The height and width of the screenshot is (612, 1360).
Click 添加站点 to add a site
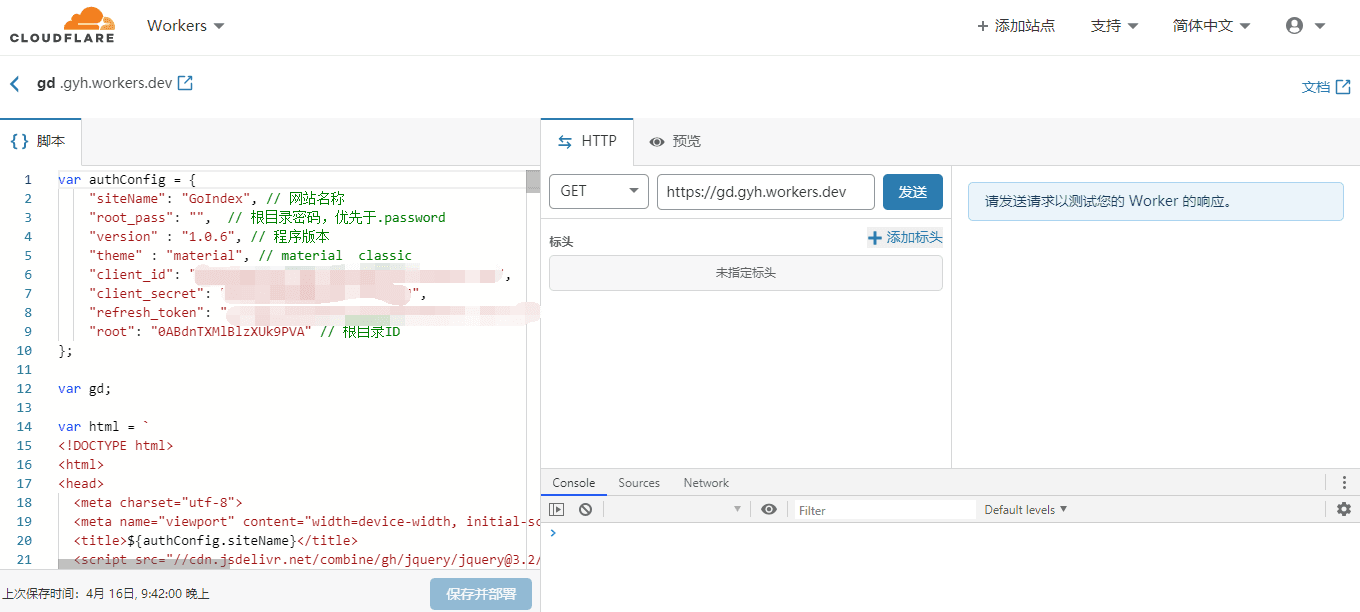[x=1016, y=26]
